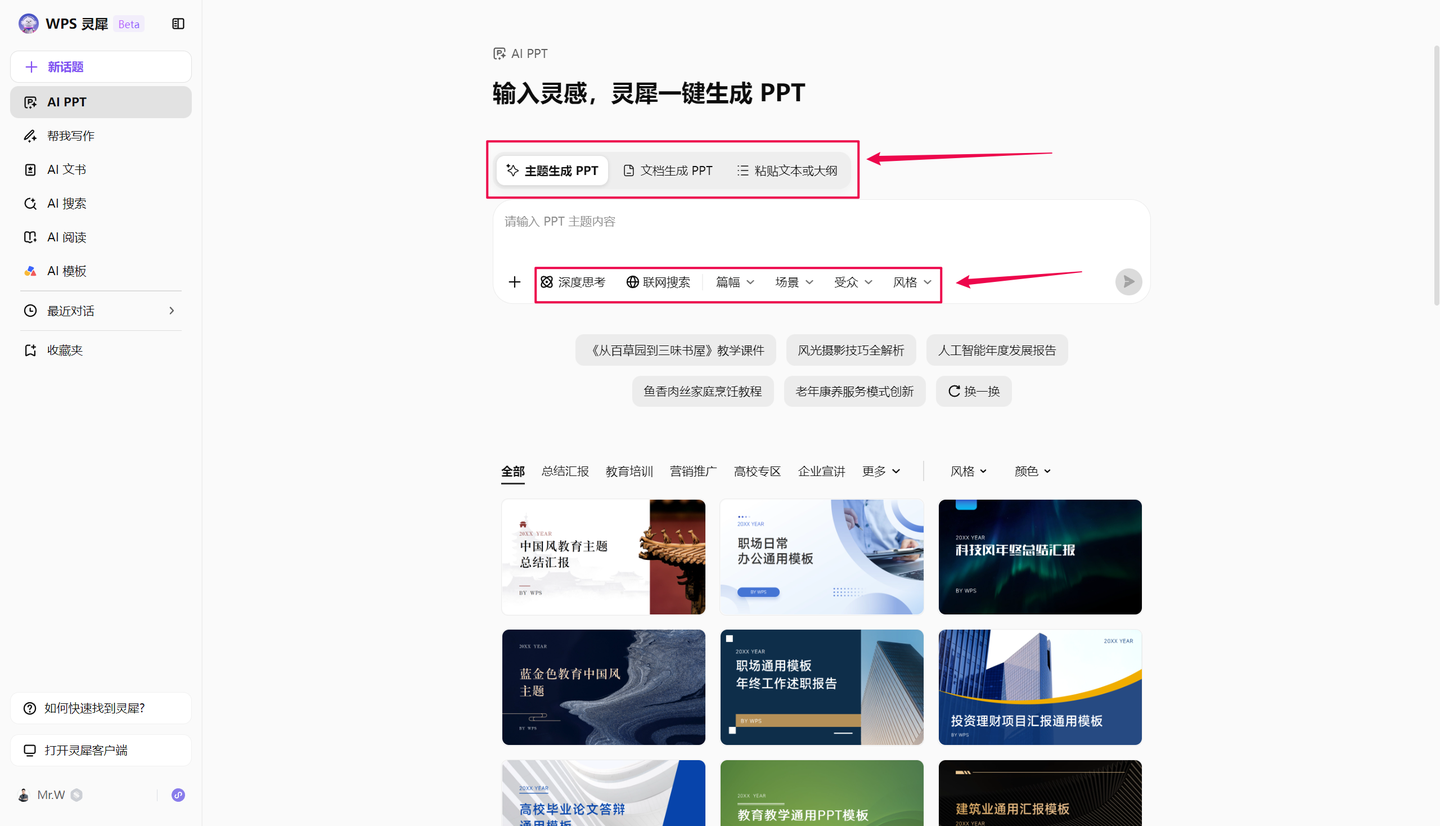Image resolution: width=1440 pixels, height=826 pixels.
Task: Toggle 深度思考 deep thinking
Action: pos(573,282)
